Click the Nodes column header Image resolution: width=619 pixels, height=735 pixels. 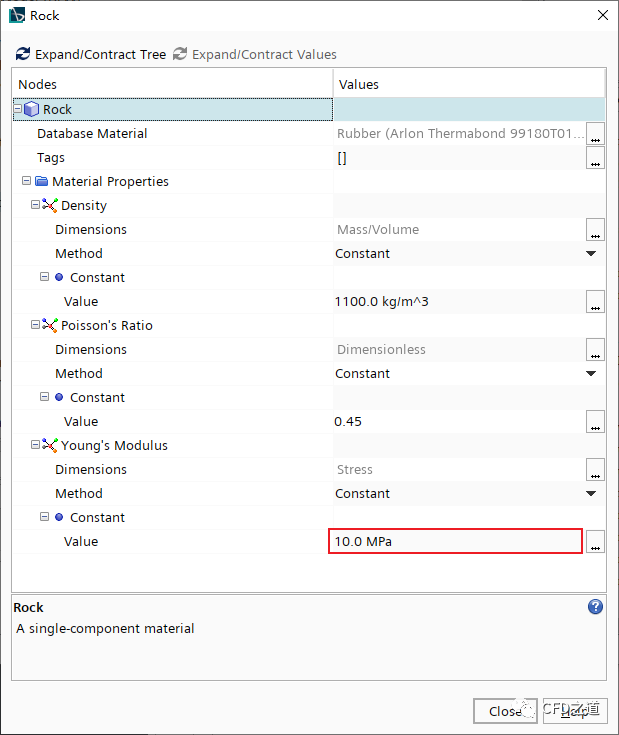tap(172, 84)
